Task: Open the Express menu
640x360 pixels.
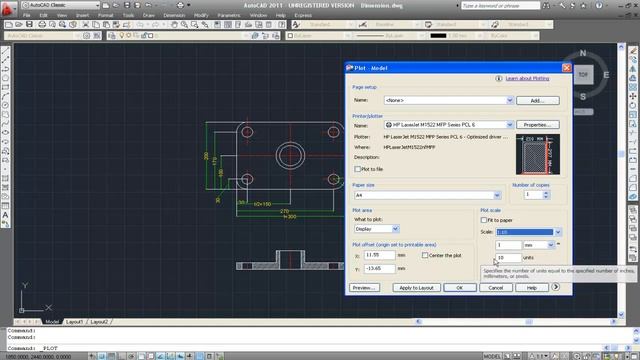Action: 303,15
